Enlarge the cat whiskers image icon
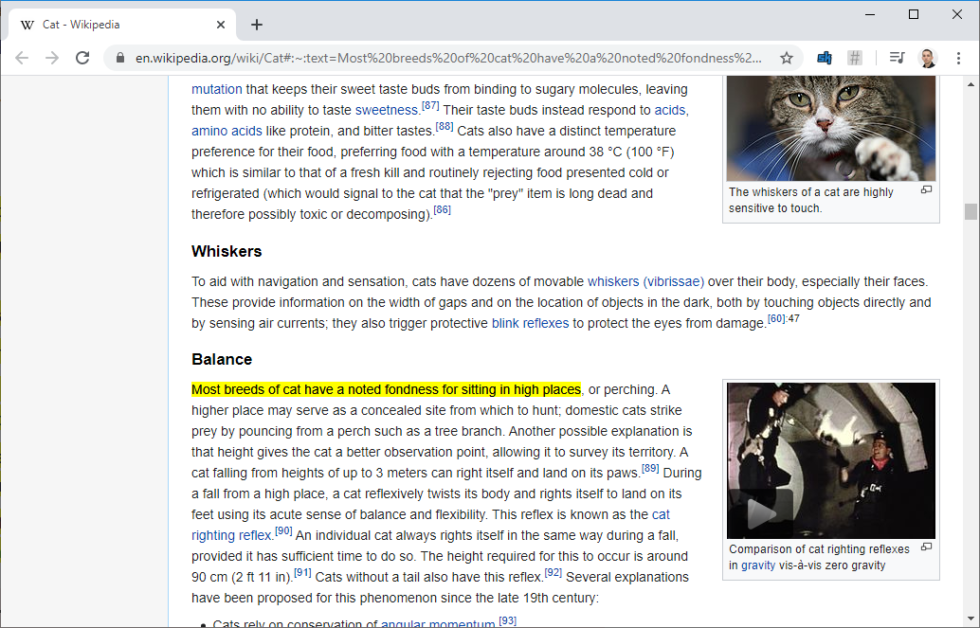 926,190
